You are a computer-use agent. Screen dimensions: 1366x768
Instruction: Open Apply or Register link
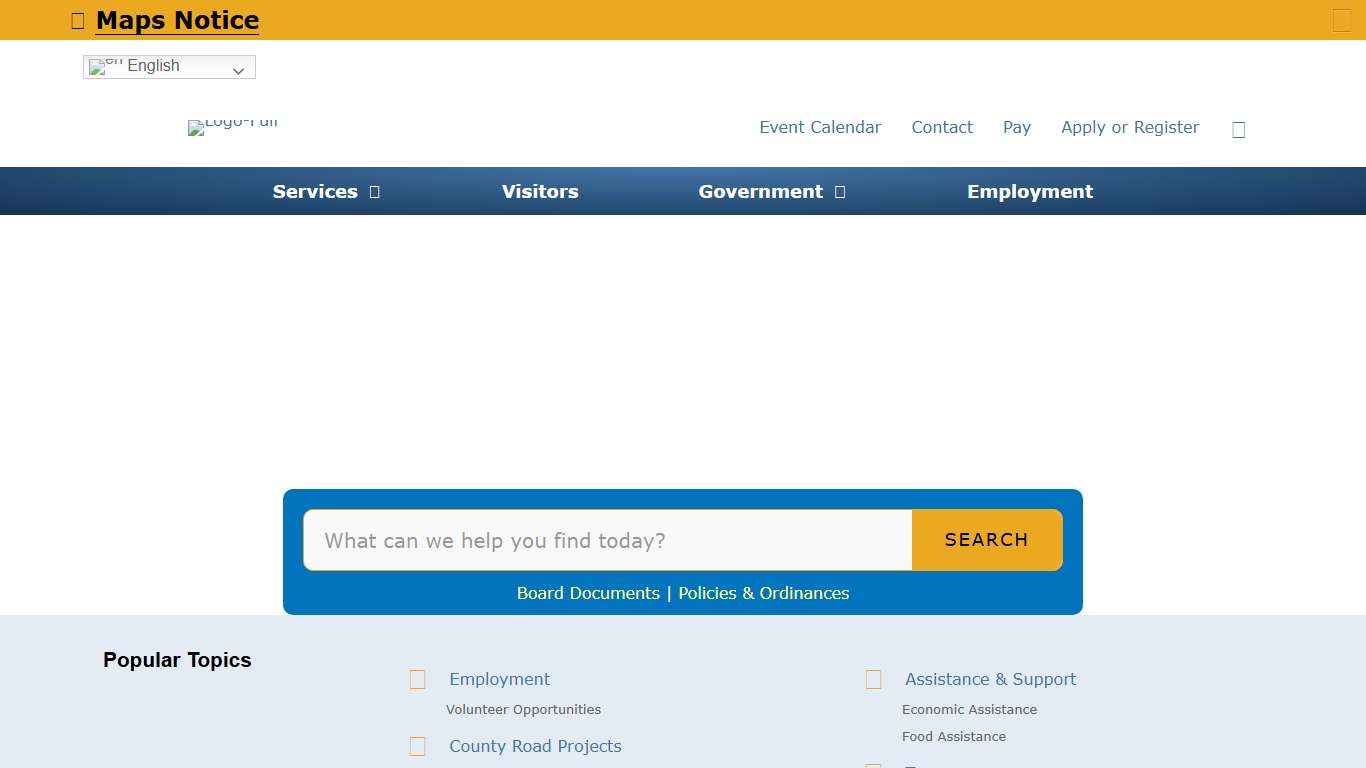1129,128
